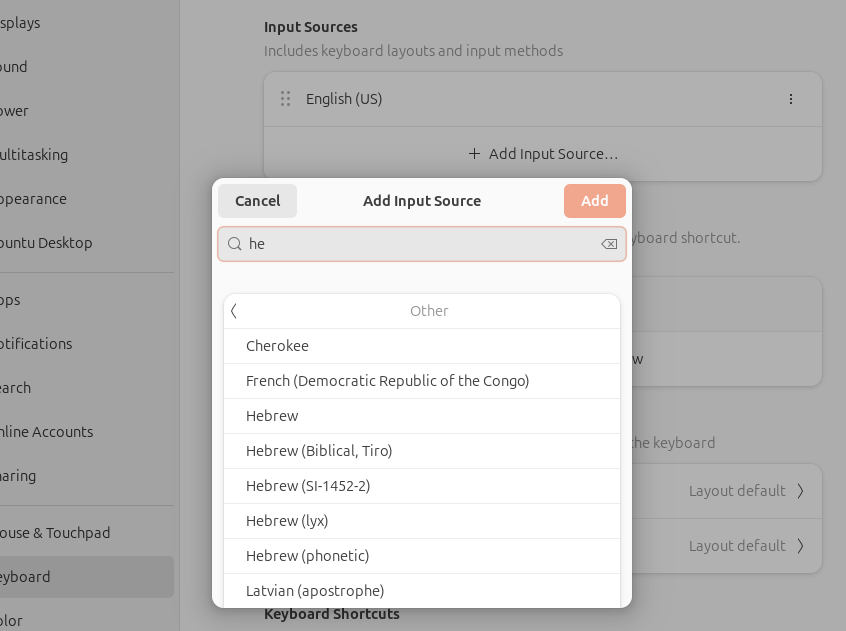The width and height of the screenshot is (846, 631).
Task: Open Displays in settings sidebar
Action: [87, 23]
